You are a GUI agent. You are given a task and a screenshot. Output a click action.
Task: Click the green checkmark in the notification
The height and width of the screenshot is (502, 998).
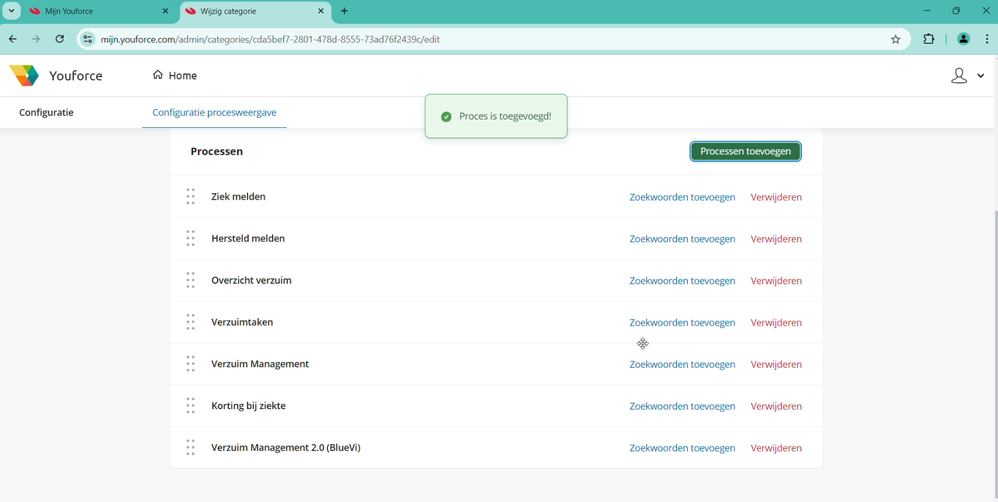pyautogui.click(x=446, y=116)
